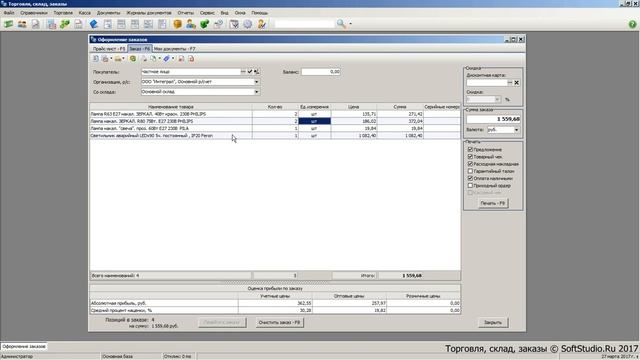Click the checkmark icon beside buyer field
640x360 pixels.
[x=250, y=71]
